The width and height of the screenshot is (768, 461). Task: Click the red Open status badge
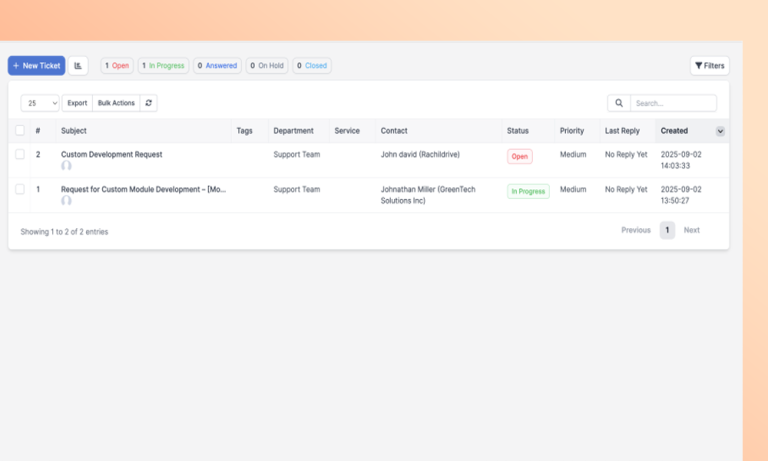(520, 156)
